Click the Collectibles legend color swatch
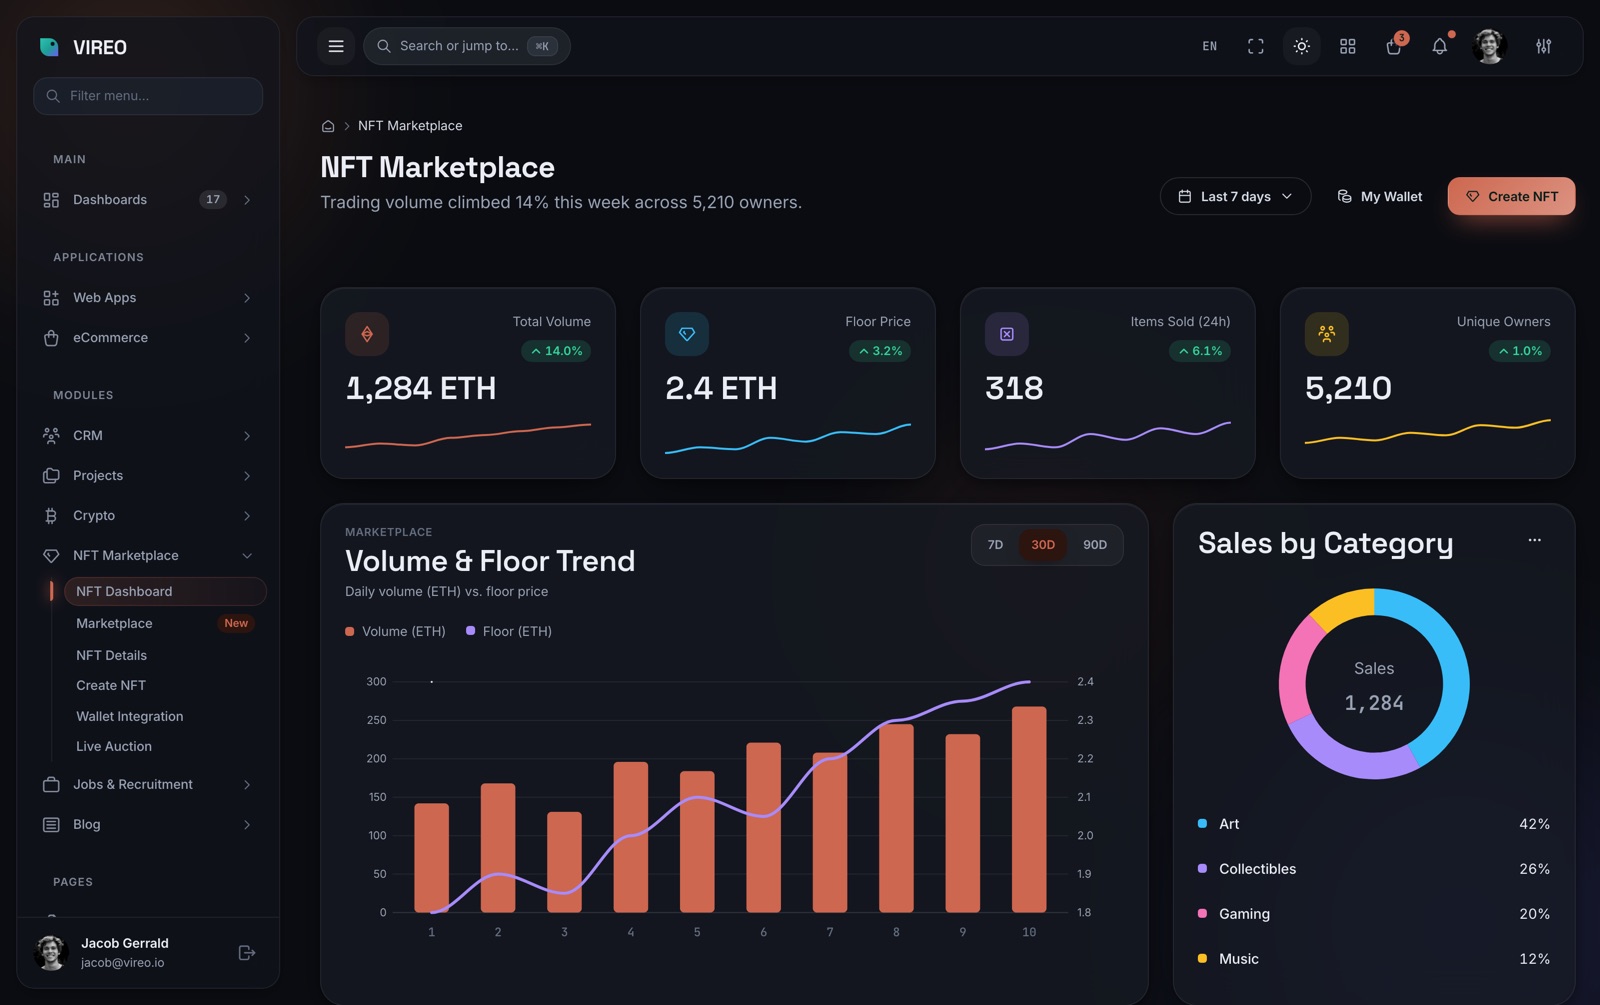1600x1005 pixels. [1202, 869]
